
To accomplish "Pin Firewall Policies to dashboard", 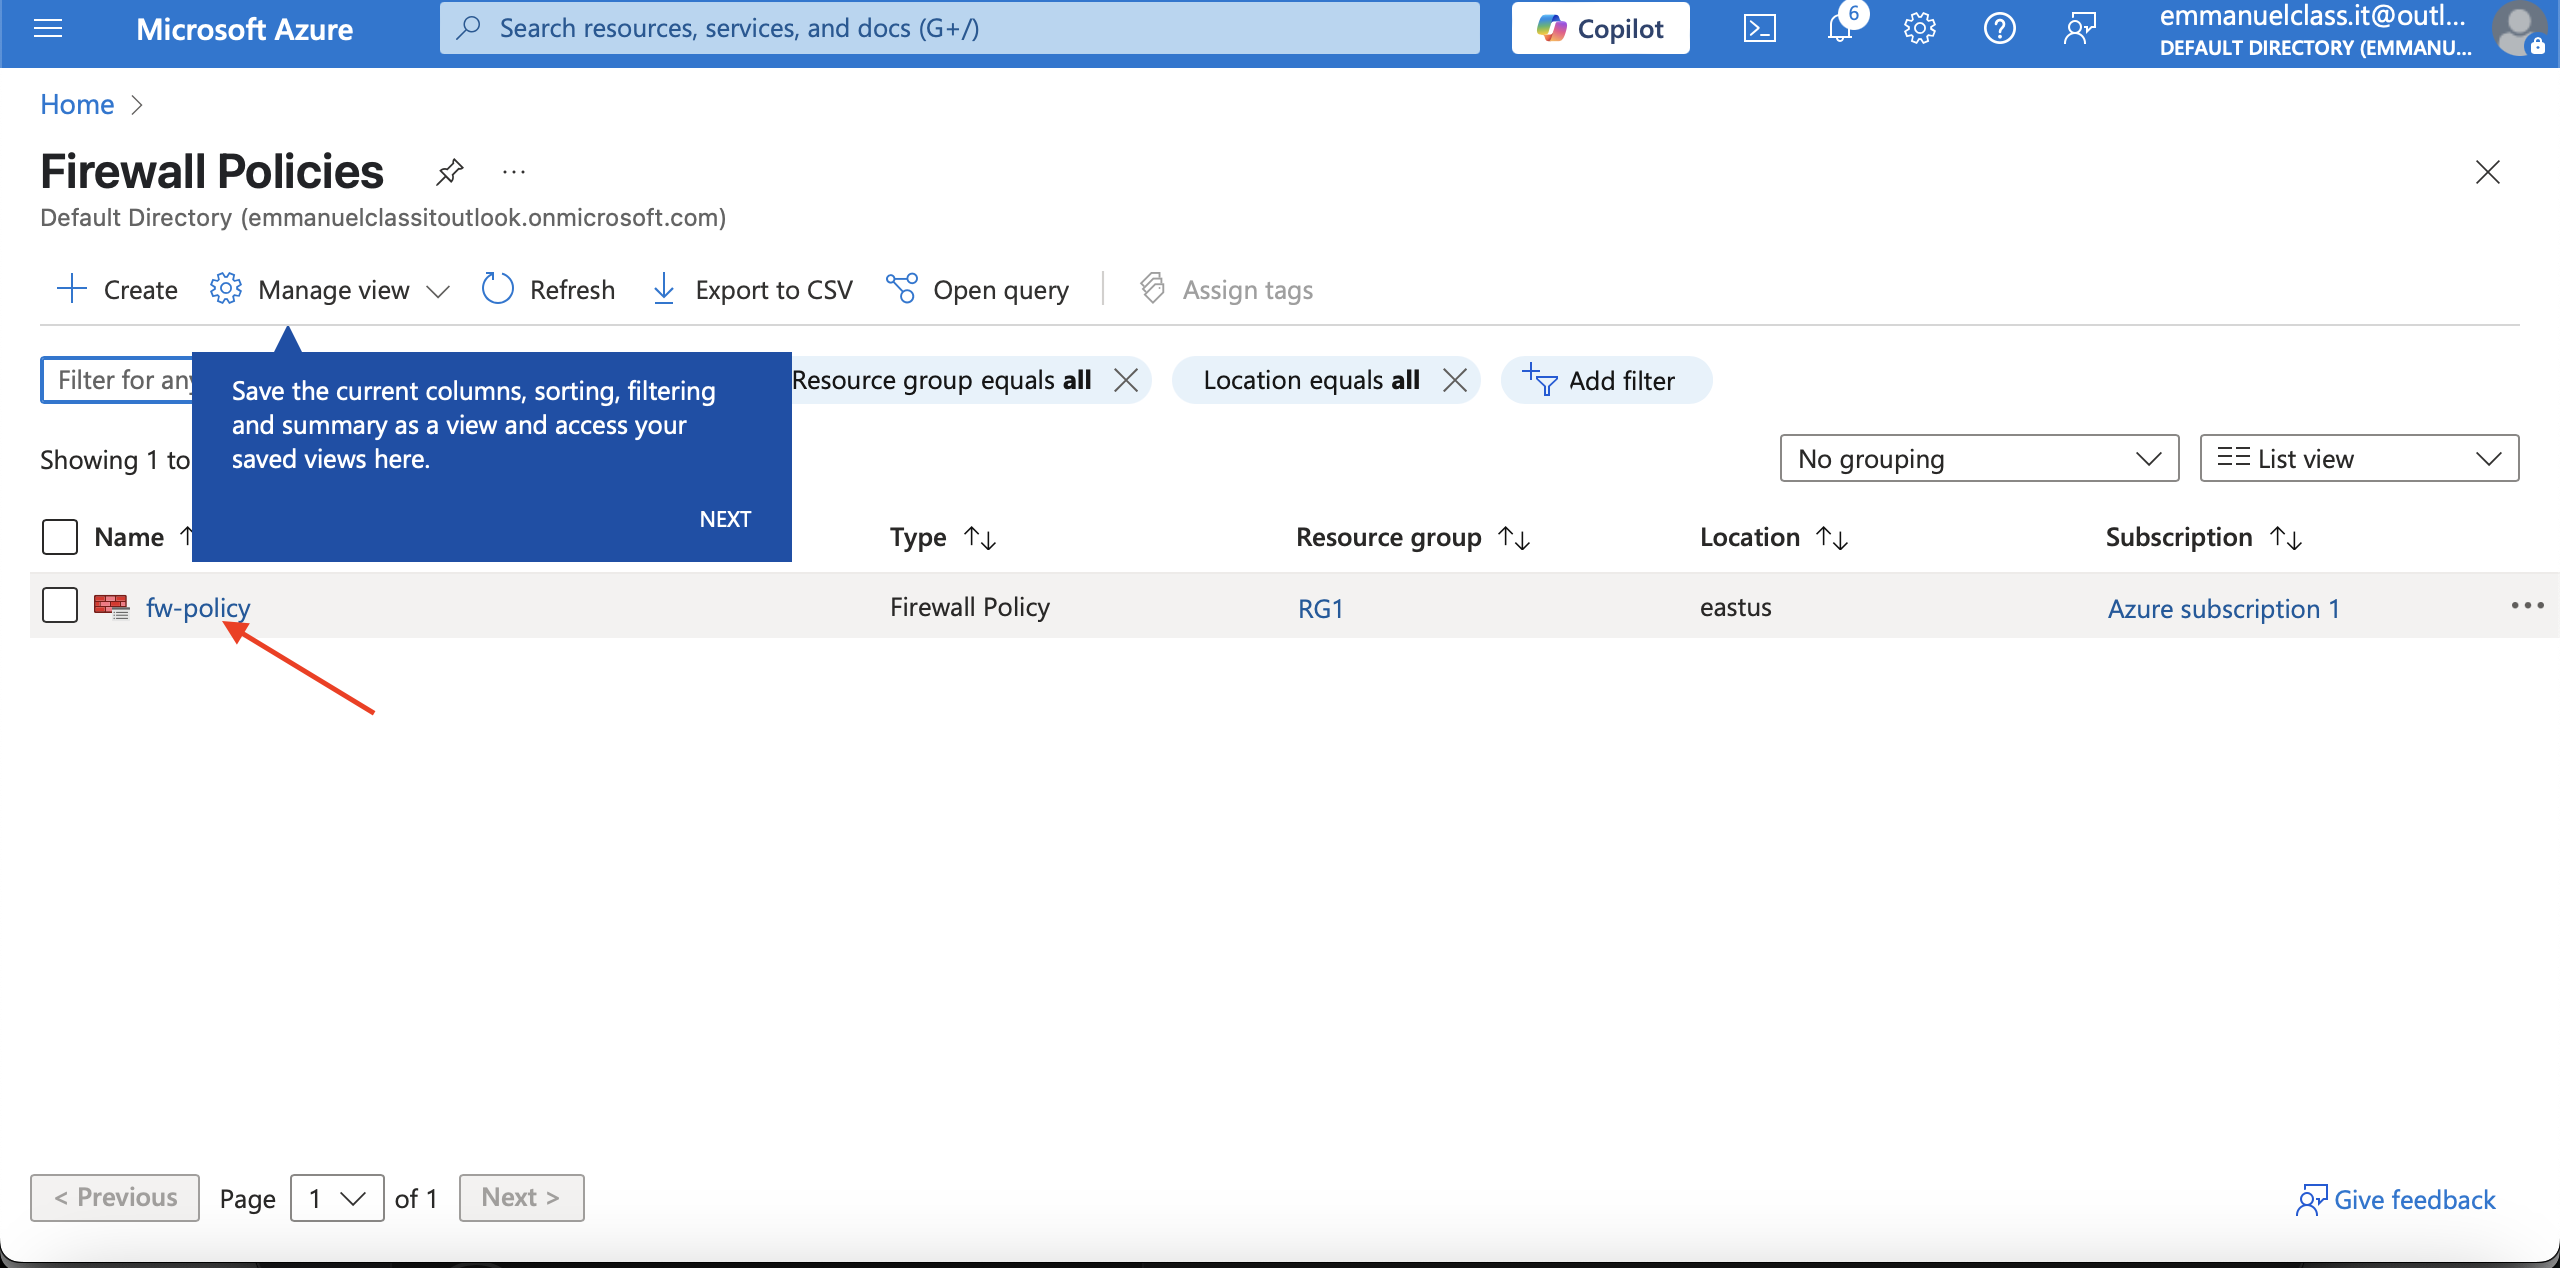I will tap(449, 172).
